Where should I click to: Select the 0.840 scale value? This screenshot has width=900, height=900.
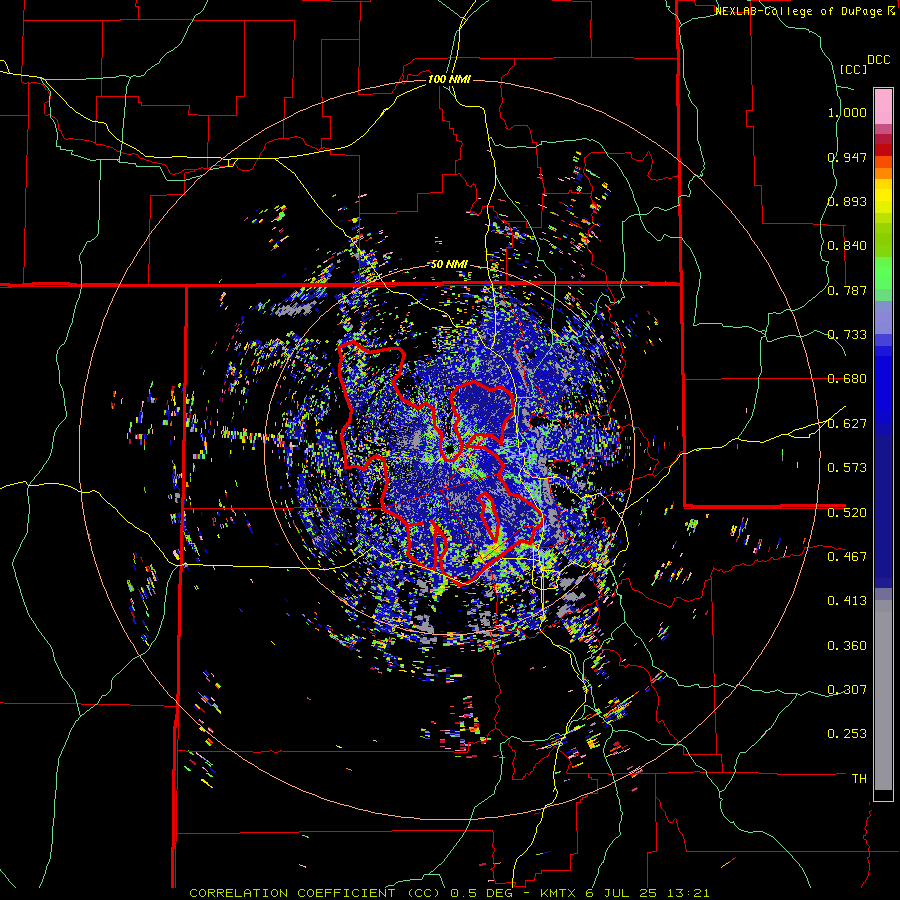click(x=847, y=246)
